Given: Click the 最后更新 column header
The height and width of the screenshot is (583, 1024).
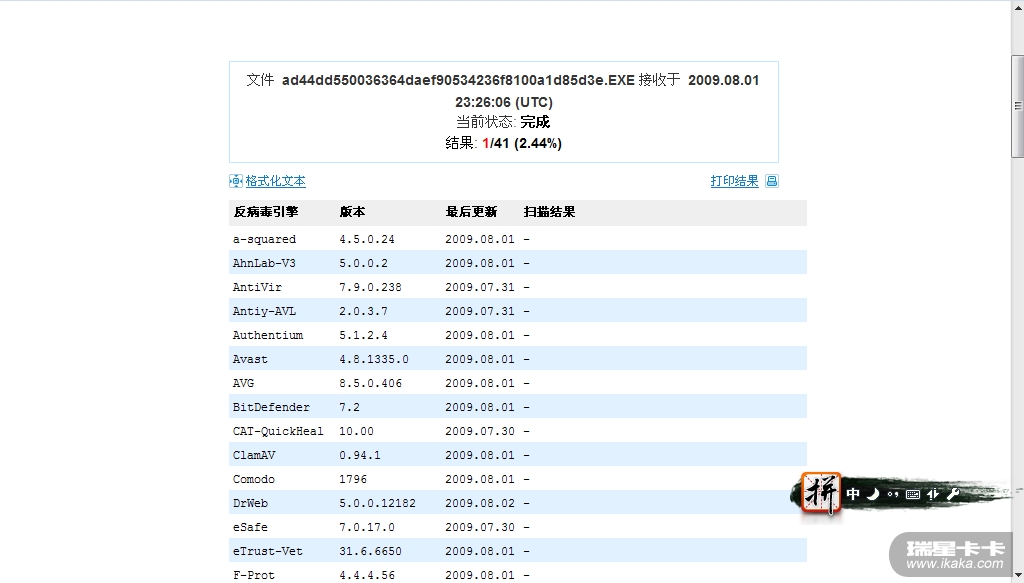Looking at the screenshot, I should (x=472, y=212).
